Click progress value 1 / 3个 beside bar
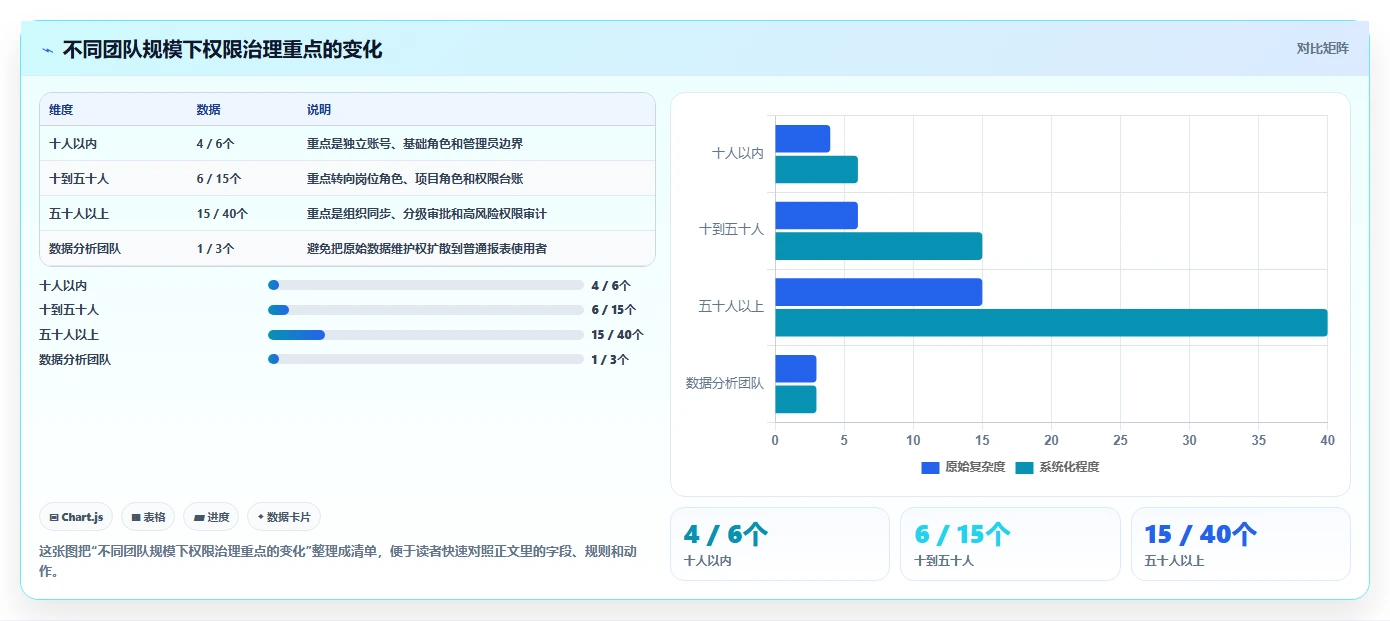The width and height of the screenshot is (1390, 621). pyautogui.click(x=610, y=359)
